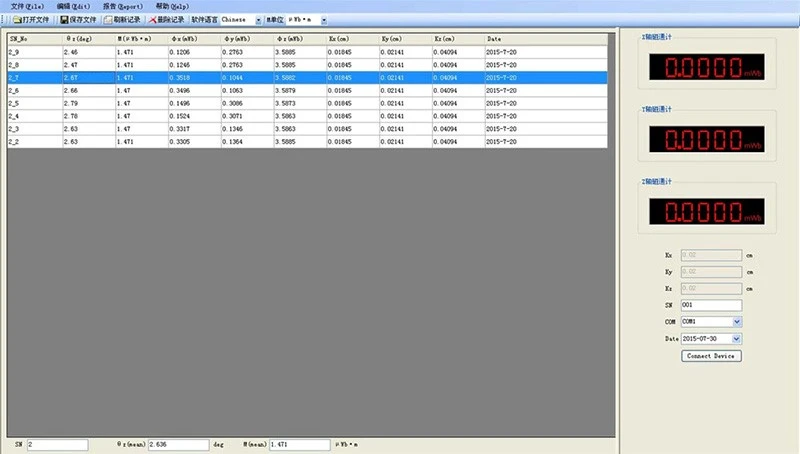Open the Report menu

(x=123, y=6)
